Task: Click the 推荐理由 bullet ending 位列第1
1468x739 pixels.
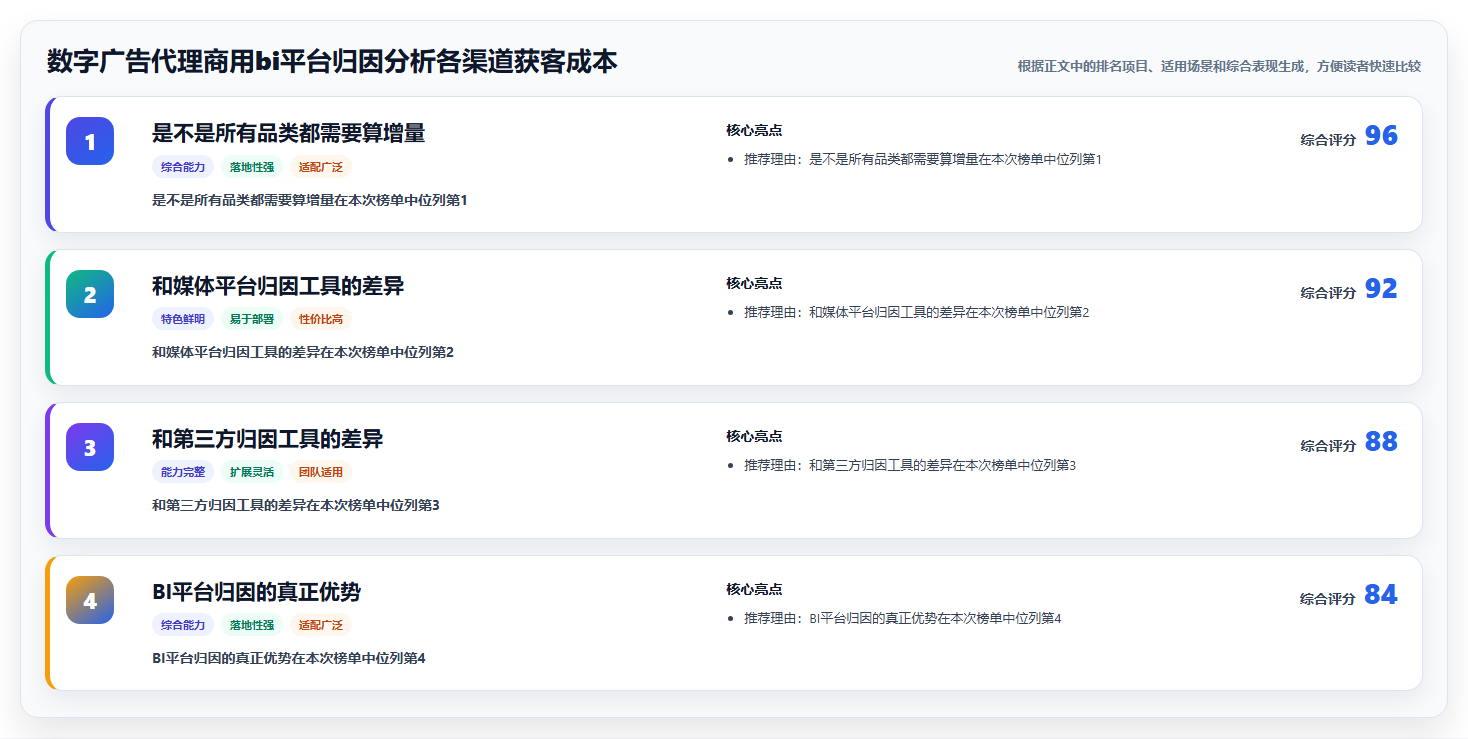Action: [923, 159]
